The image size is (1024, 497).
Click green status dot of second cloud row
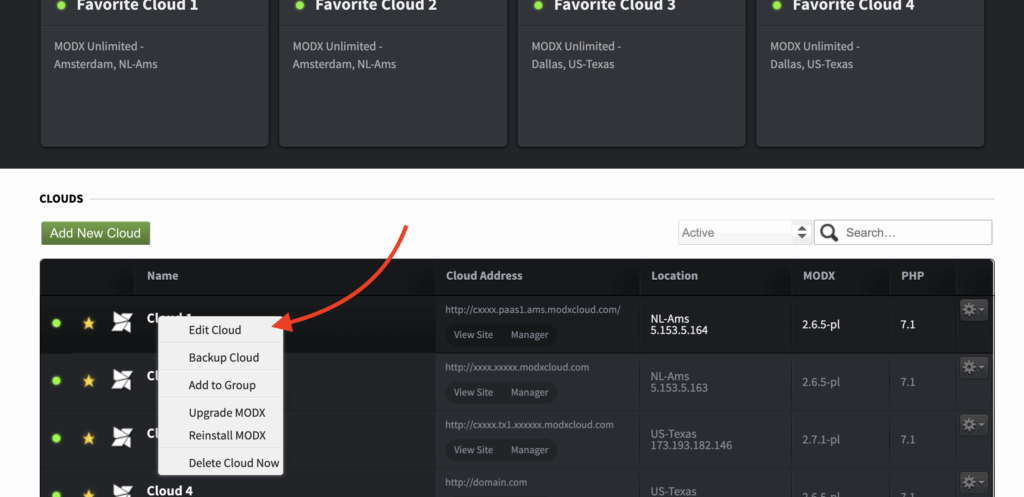(56, 381)
